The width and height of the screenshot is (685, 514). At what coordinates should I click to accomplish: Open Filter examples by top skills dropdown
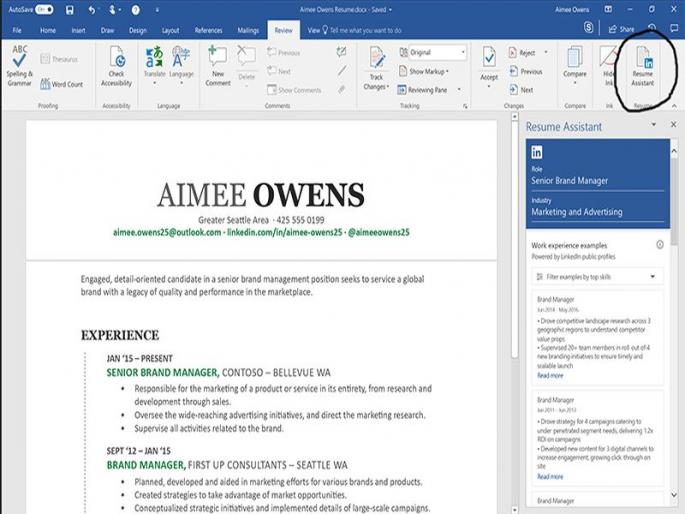(x=597, y=276)
